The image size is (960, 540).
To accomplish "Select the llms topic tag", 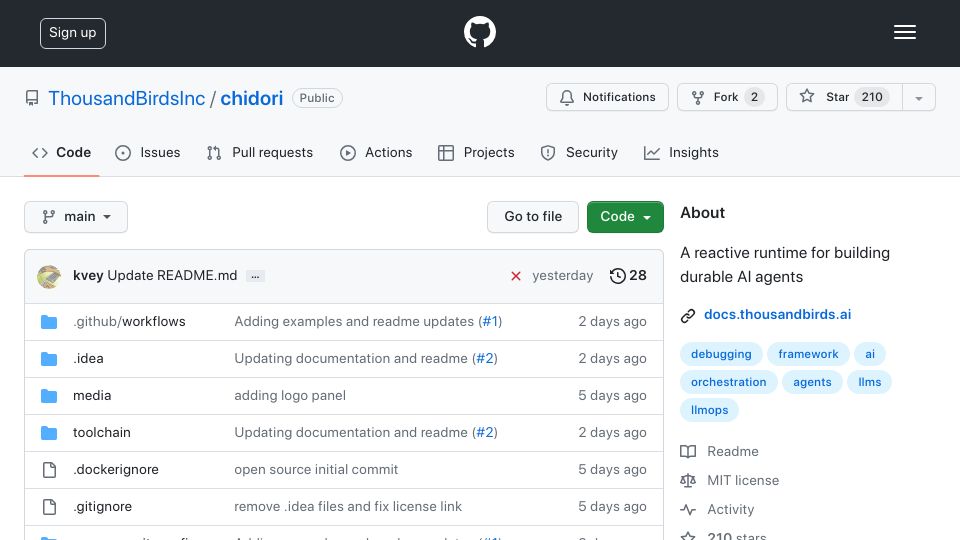I will 869,382.
